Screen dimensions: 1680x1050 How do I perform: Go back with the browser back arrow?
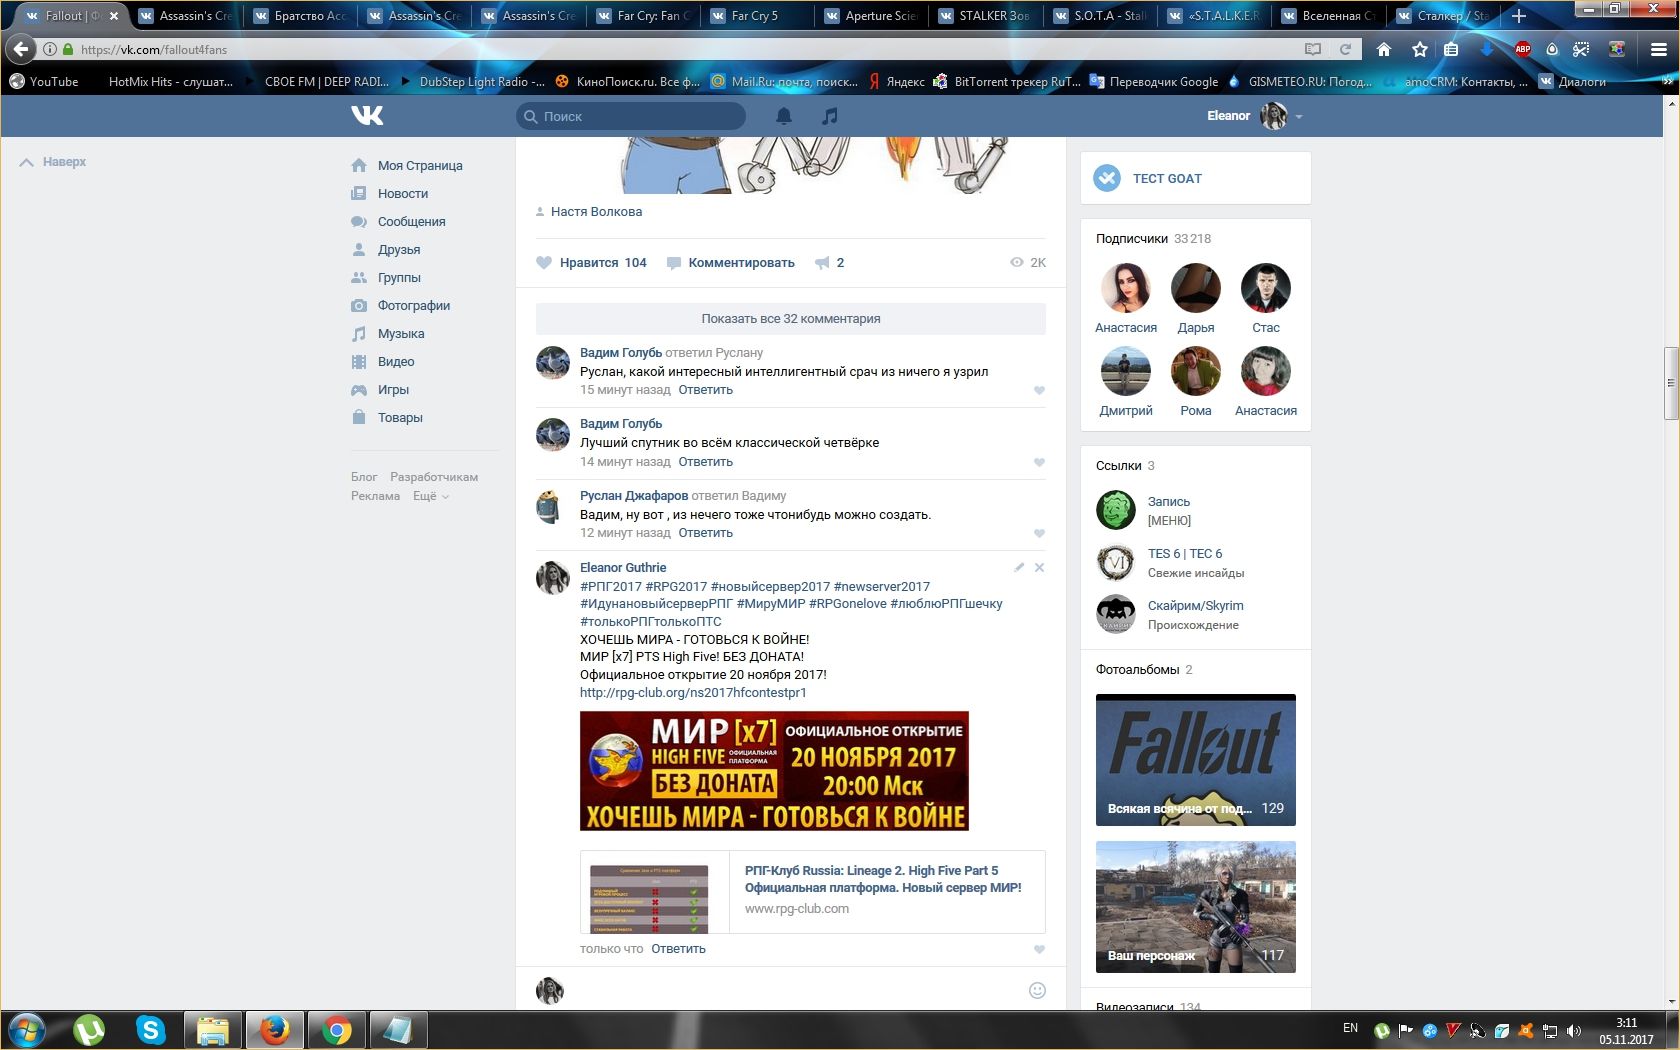tap(19, 49)
